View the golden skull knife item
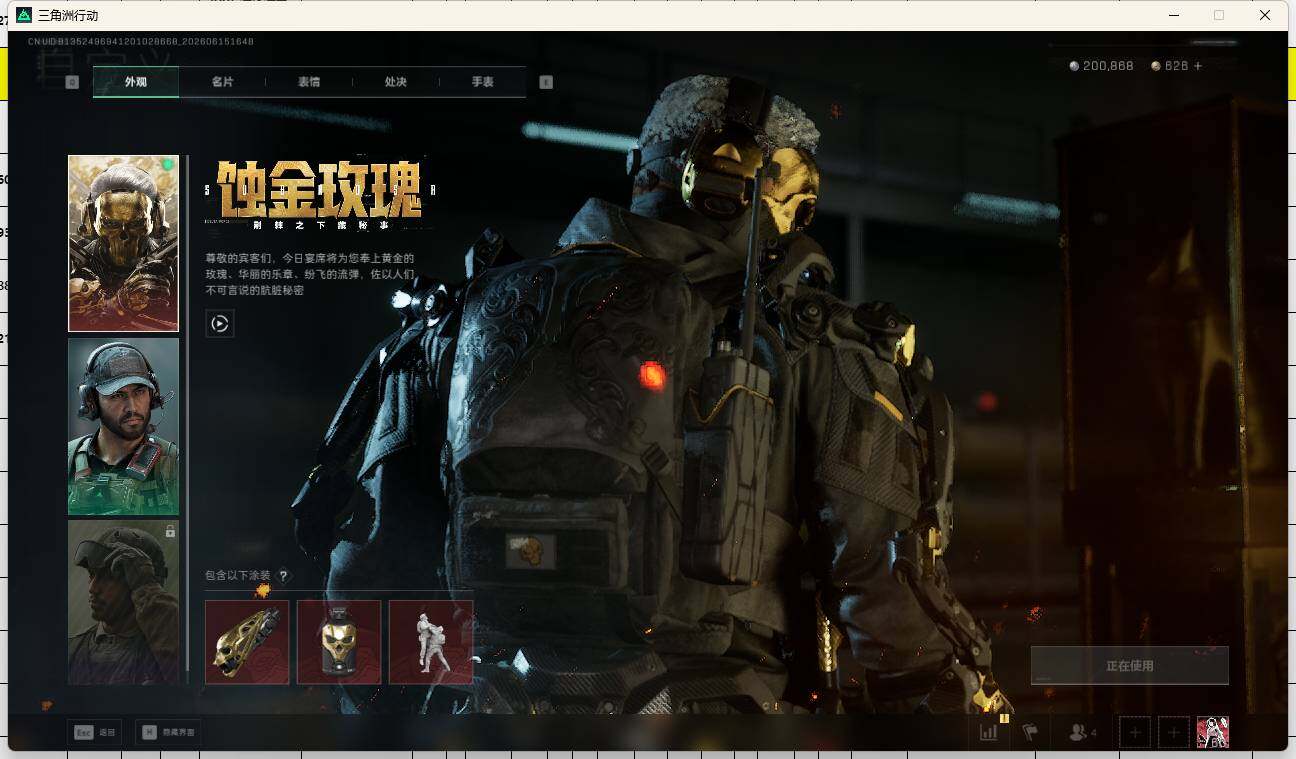 pos(247,642)
